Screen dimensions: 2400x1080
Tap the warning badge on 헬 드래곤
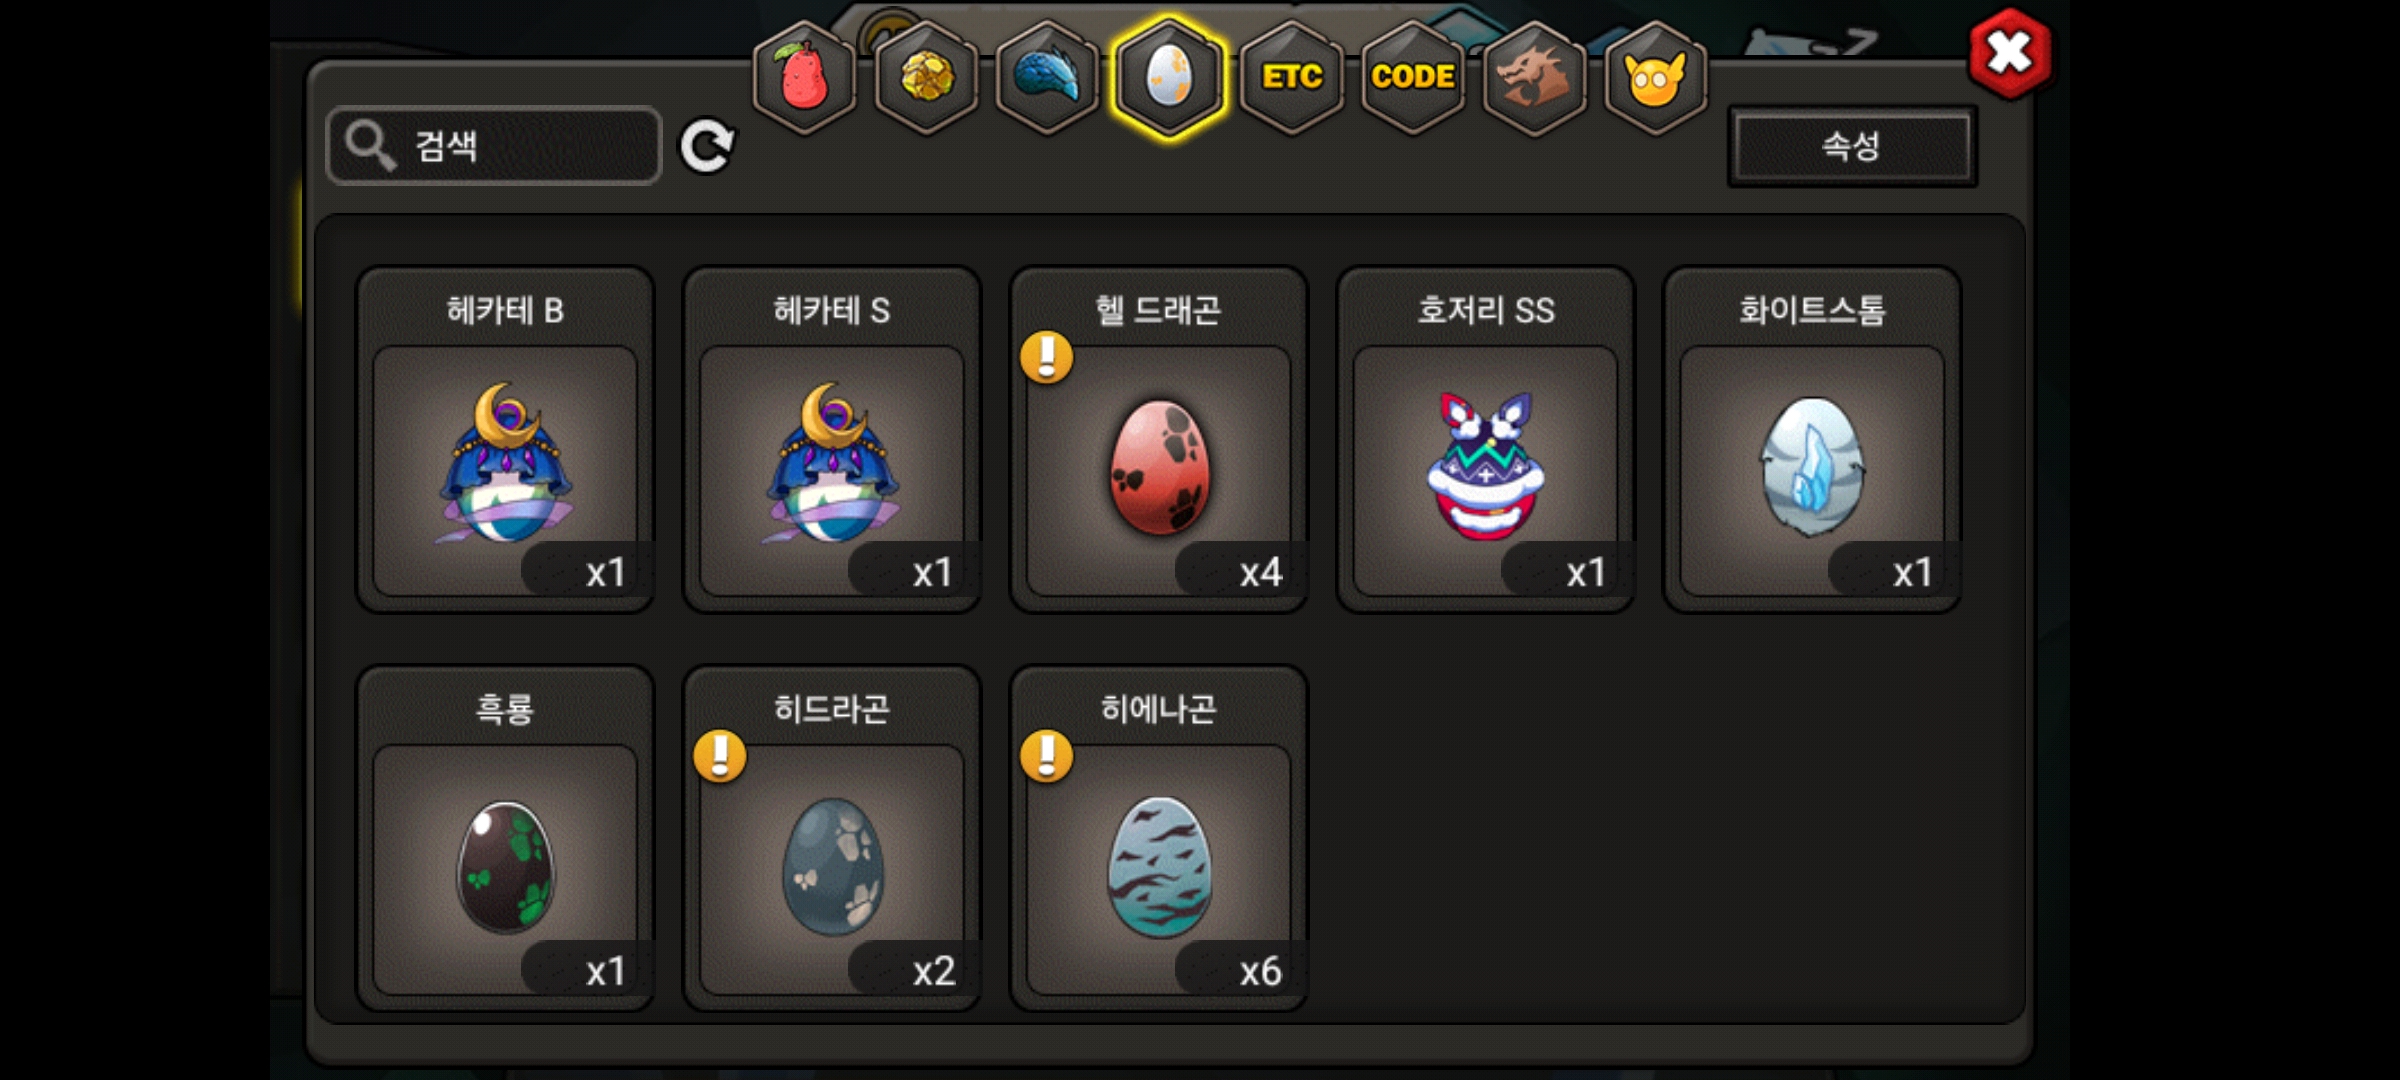(1047, 357)
